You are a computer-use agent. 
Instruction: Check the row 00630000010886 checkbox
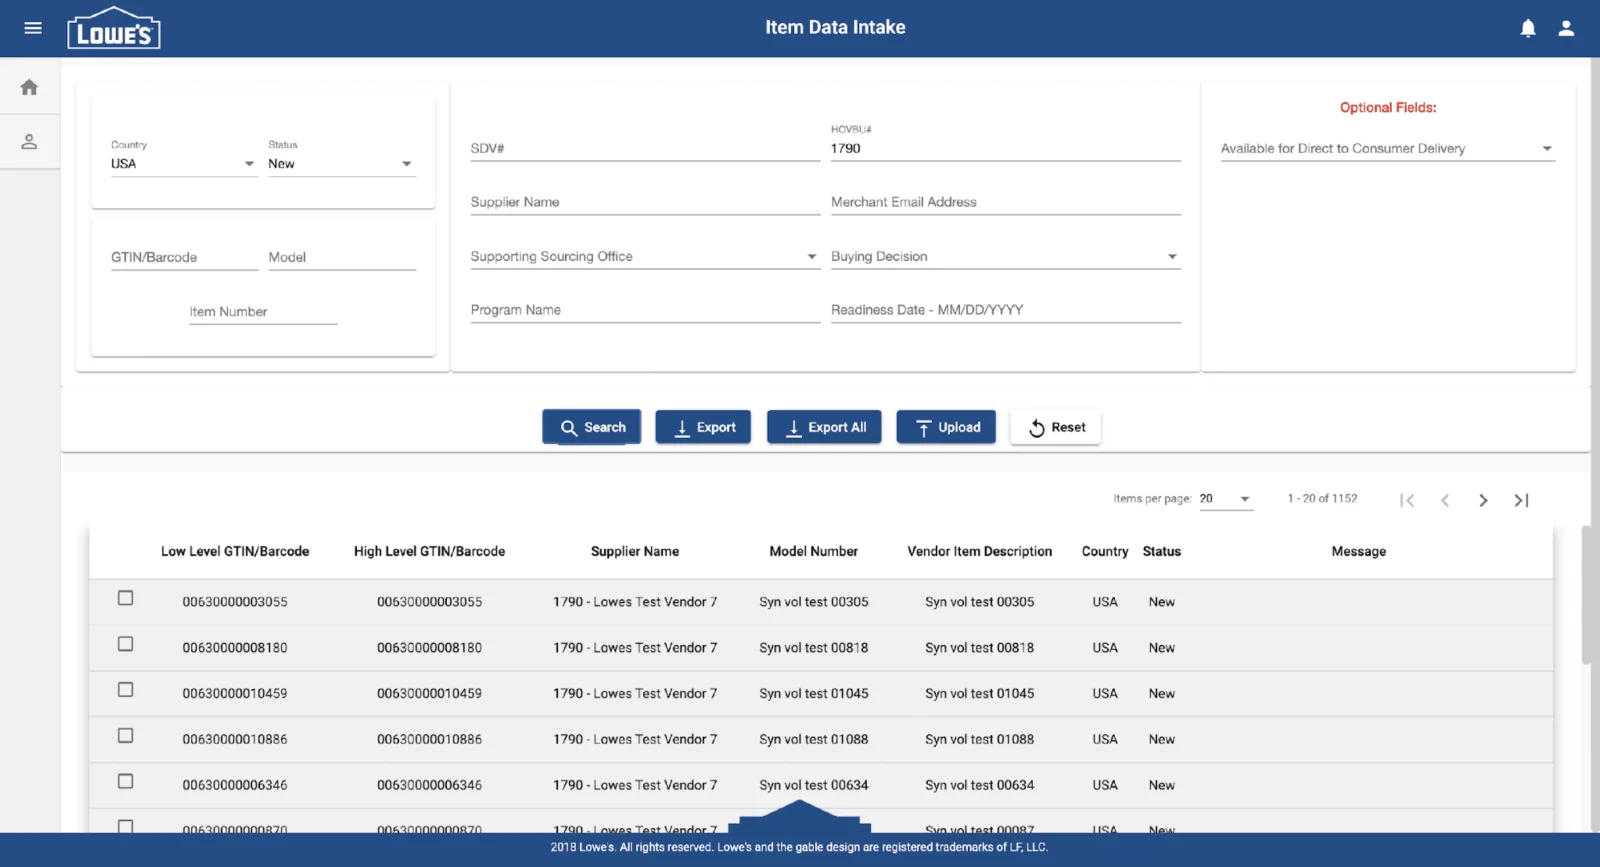tap(125, 736)
